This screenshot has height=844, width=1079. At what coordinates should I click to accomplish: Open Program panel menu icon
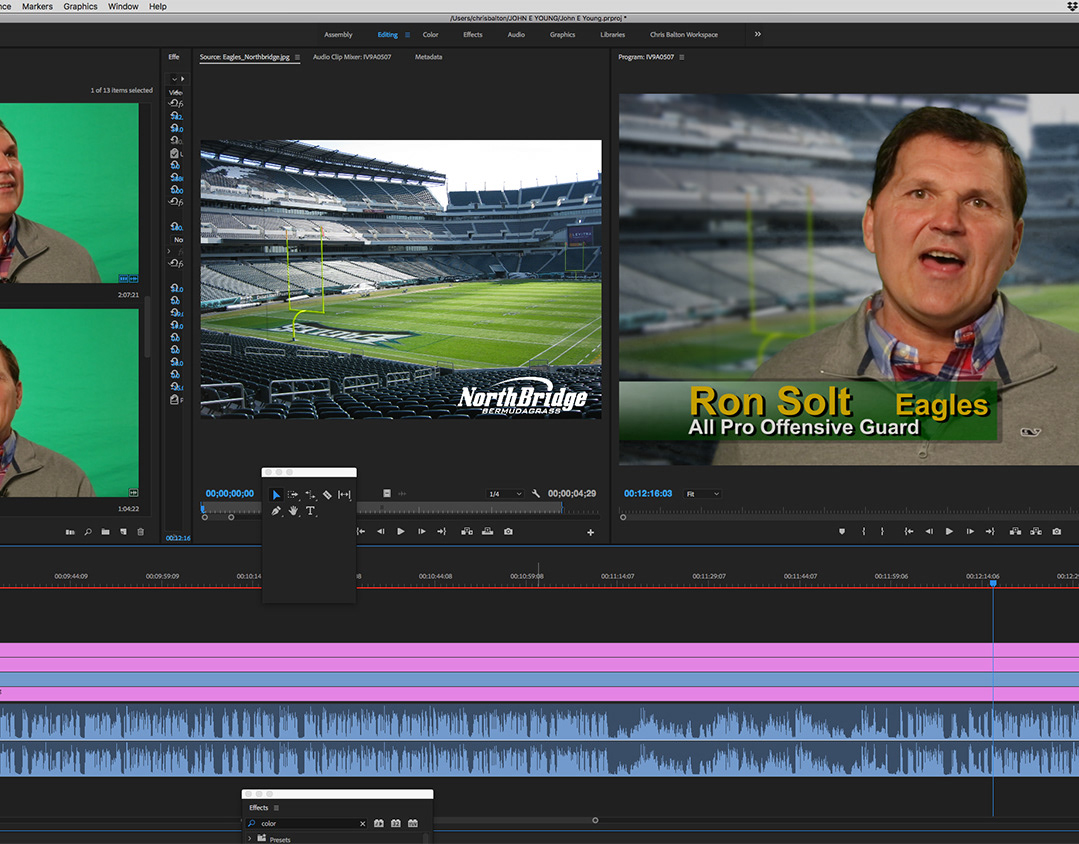pos(682,57)
